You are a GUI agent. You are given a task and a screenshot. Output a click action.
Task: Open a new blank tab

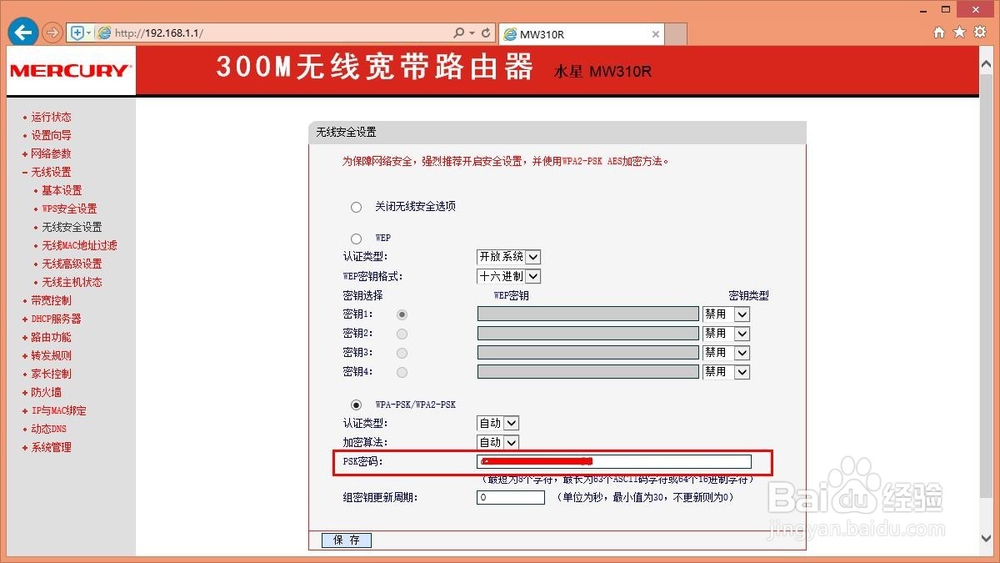point(676,34)
